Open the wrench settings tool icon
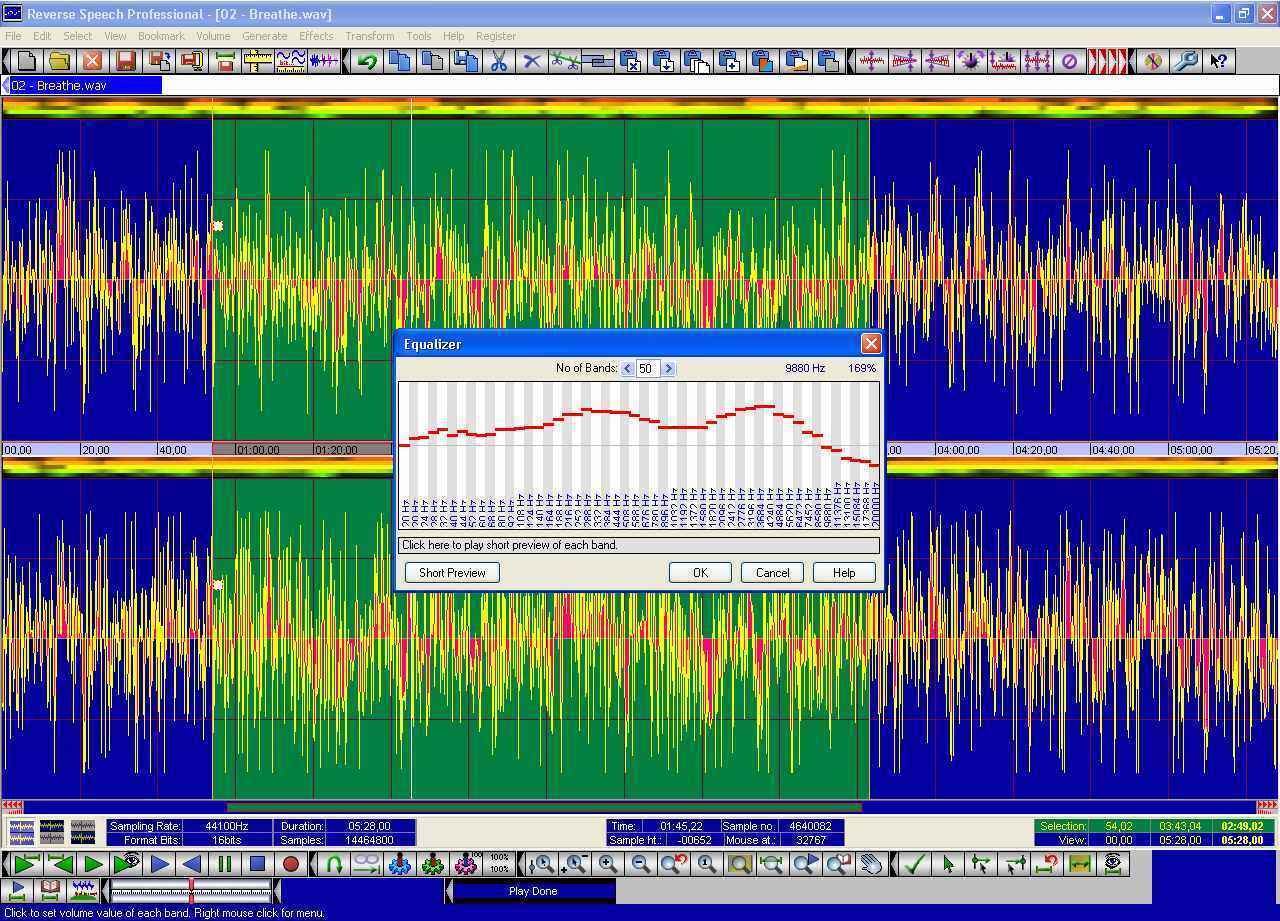 point(1186,61)
